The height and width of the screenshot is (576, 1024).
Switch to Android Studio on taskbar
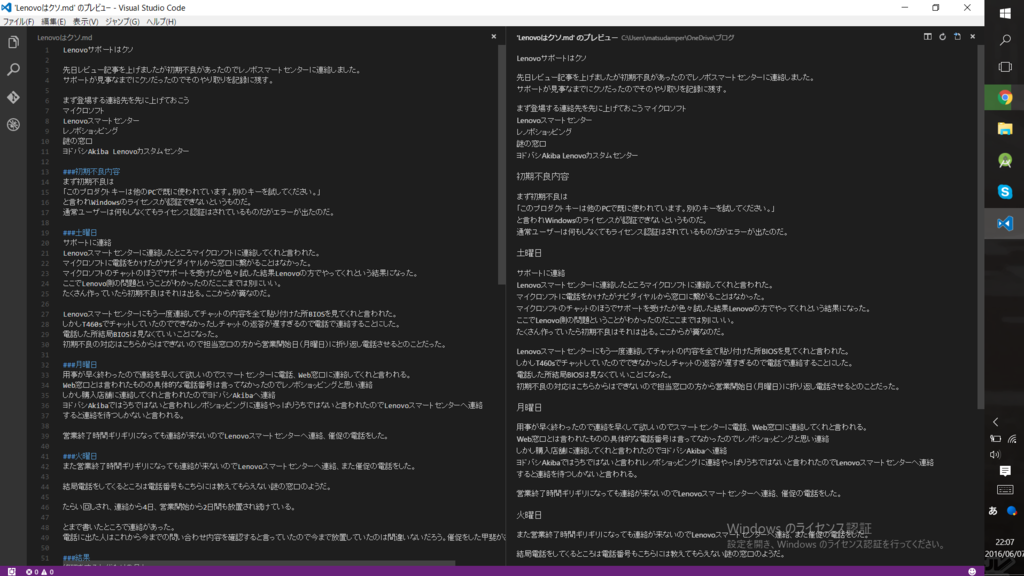click(x=1005, y=161)
